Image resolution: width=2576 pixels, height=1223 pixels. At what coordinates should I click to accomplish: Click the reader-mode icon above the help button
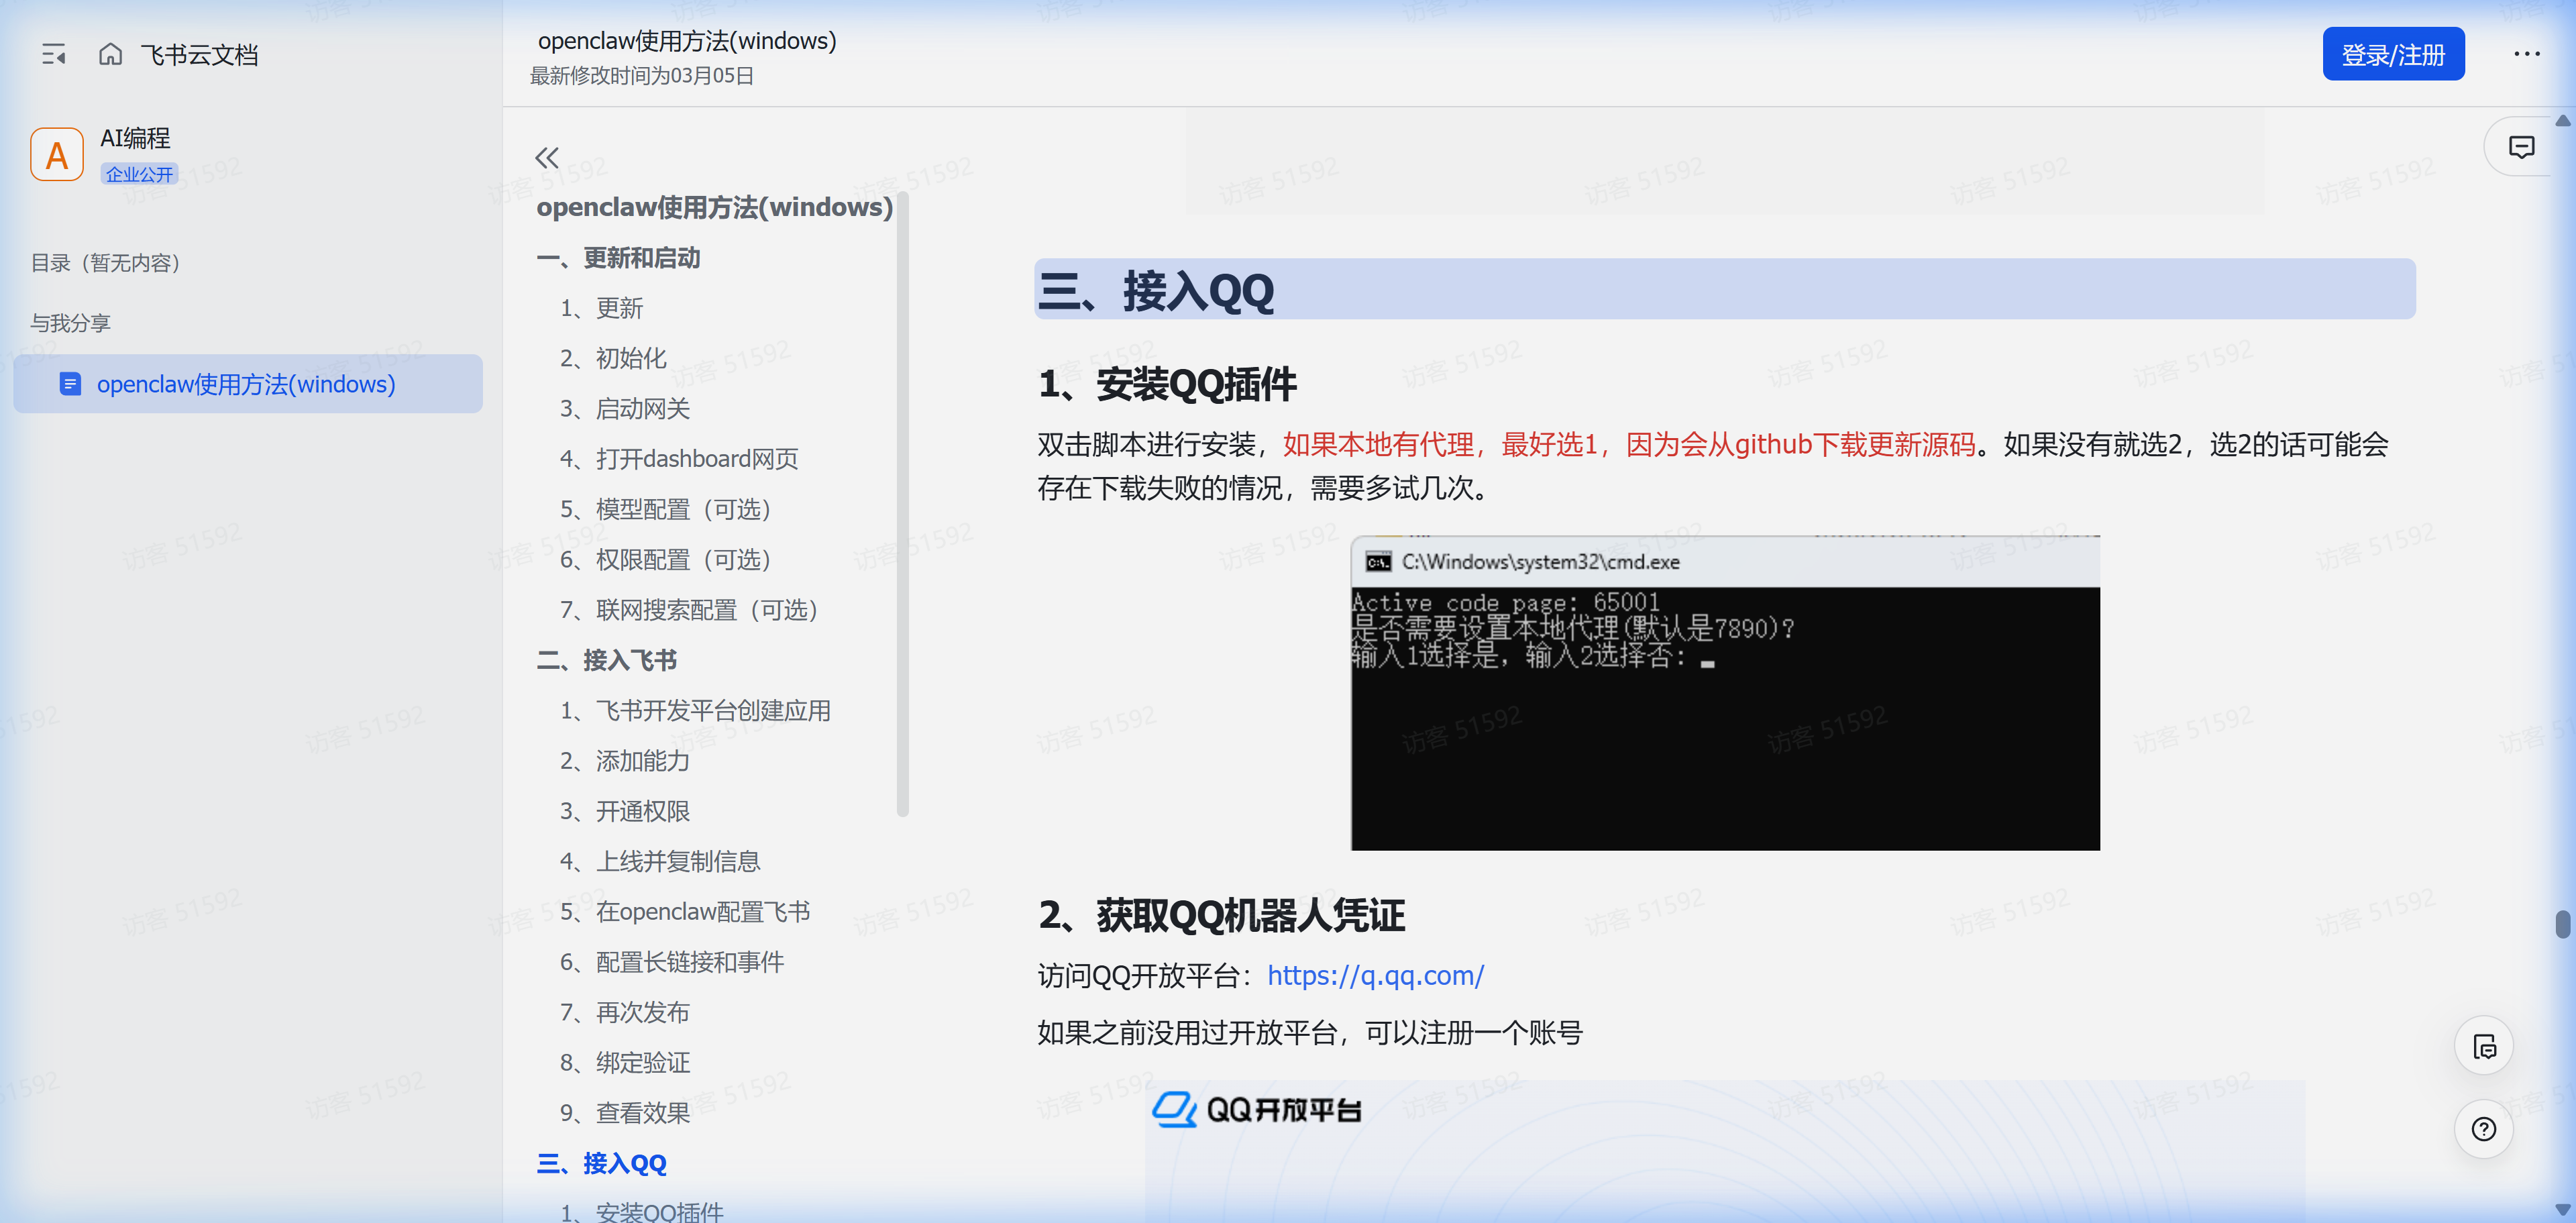2484,1045
